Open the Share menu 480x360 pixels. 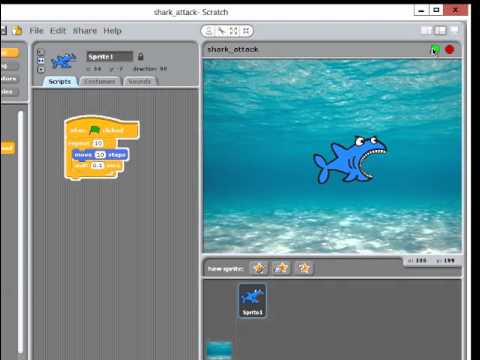tap(85, 31)
